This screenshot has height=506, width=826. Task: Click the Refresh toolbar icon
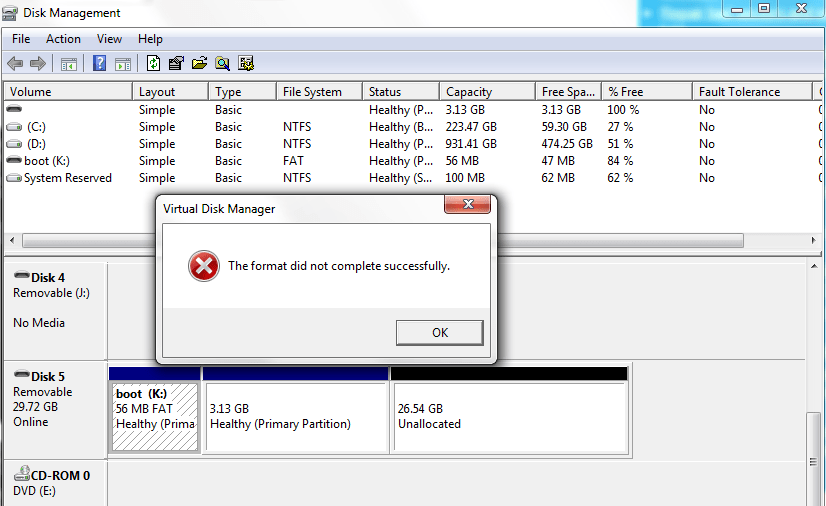pyautogui.click(x=153, y=64)
